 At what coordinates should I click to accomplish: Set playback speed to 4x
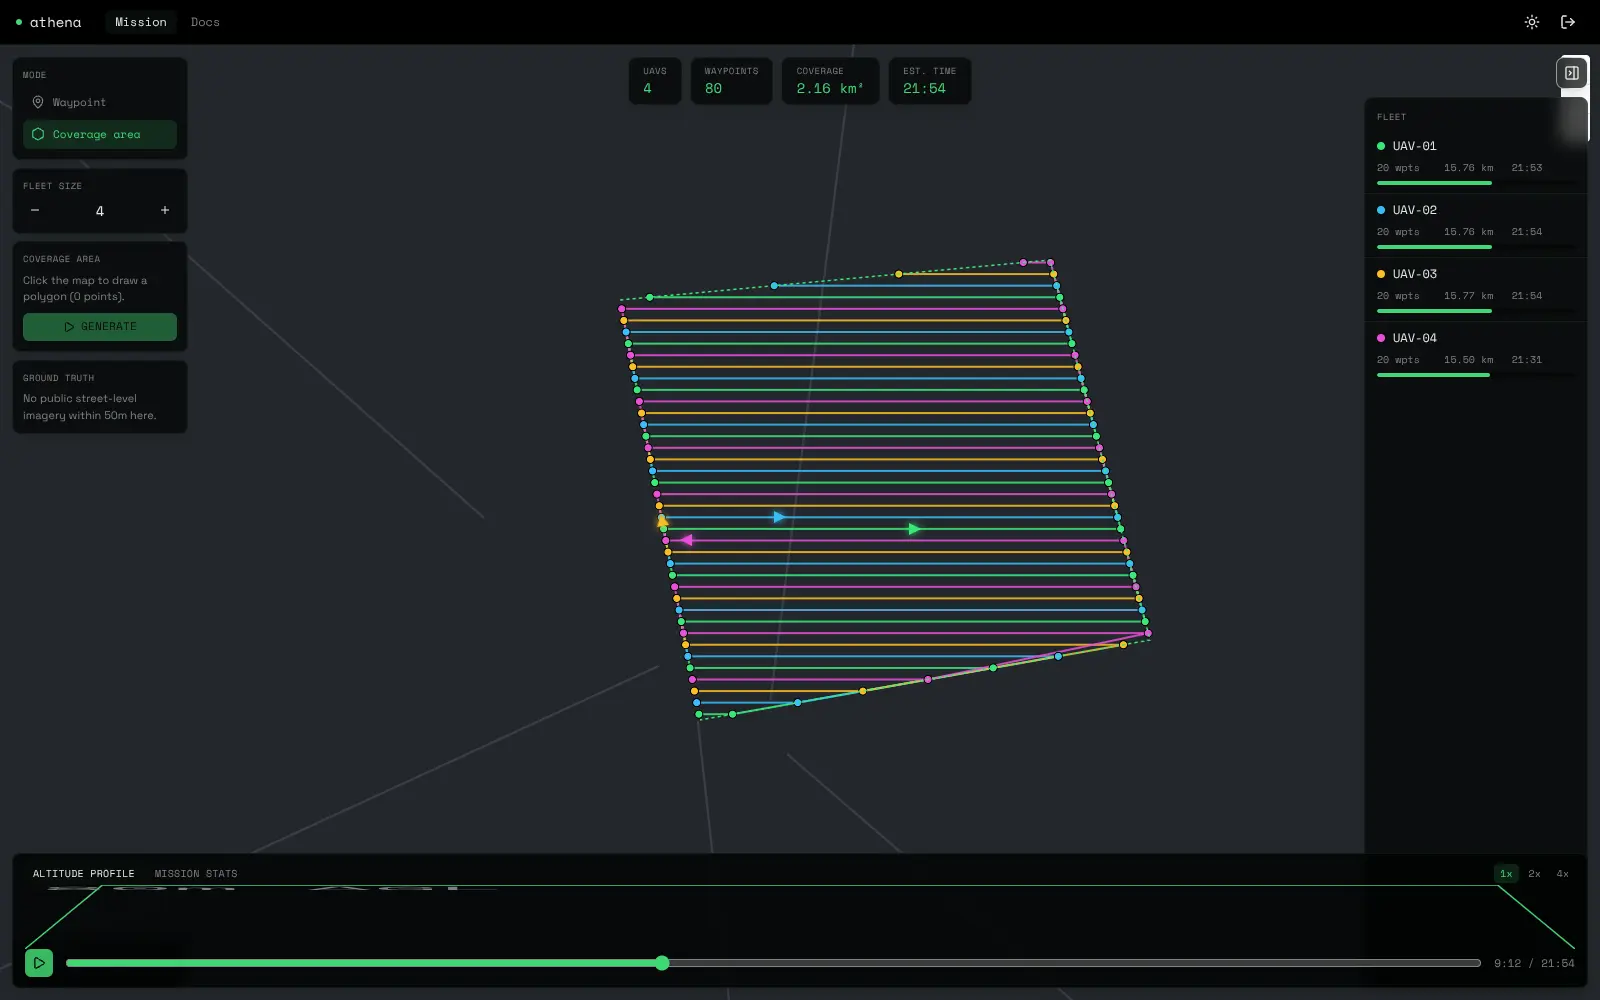click(1562, 874)
